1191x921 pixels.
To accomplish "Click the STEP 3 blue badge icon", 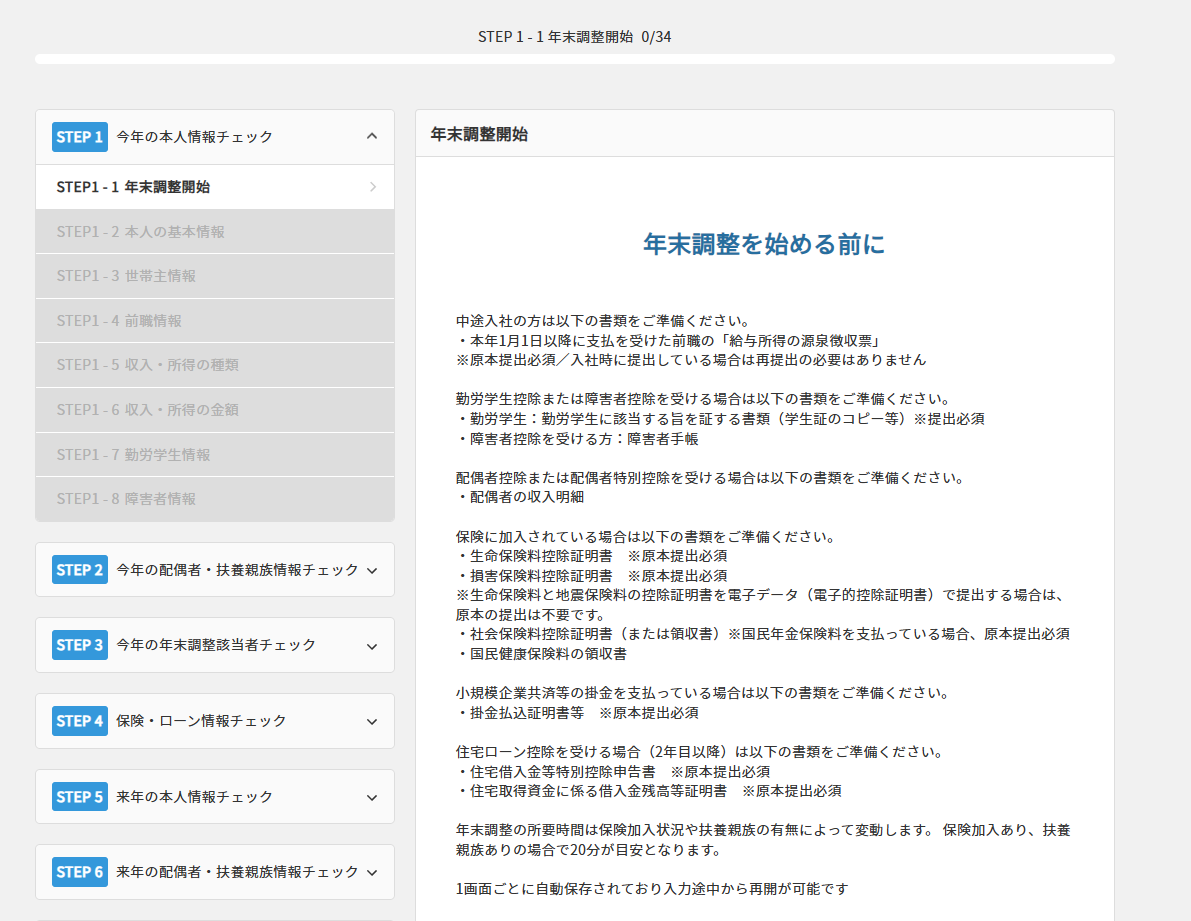I will pyautogui.click(x=78, y=645).
